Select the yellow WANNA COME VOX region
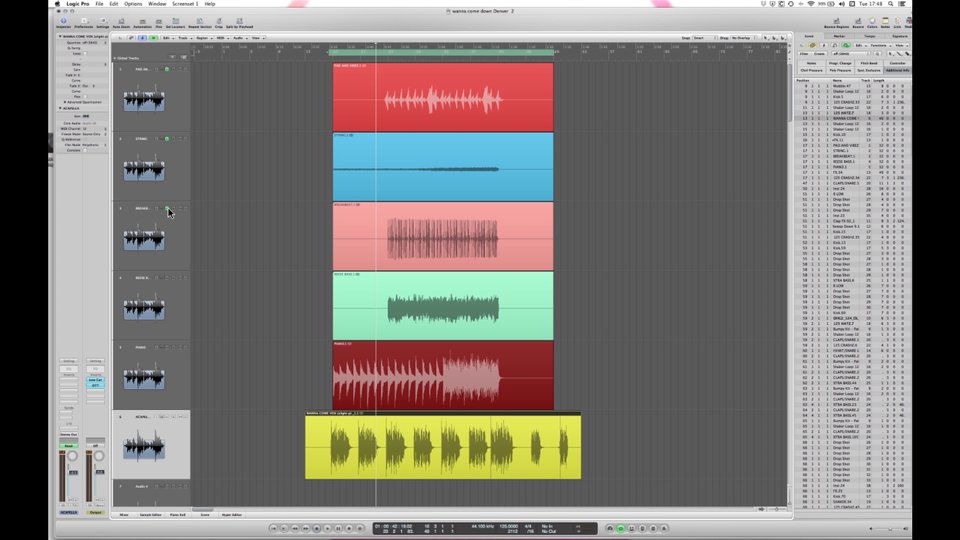 443,446
